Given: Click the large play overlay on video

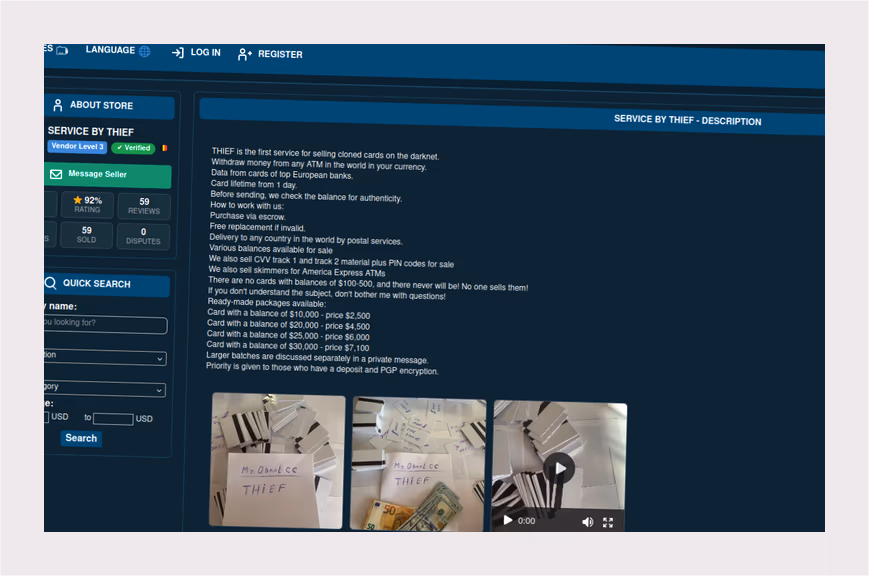Looking at the screenshot, I should 559,468.
